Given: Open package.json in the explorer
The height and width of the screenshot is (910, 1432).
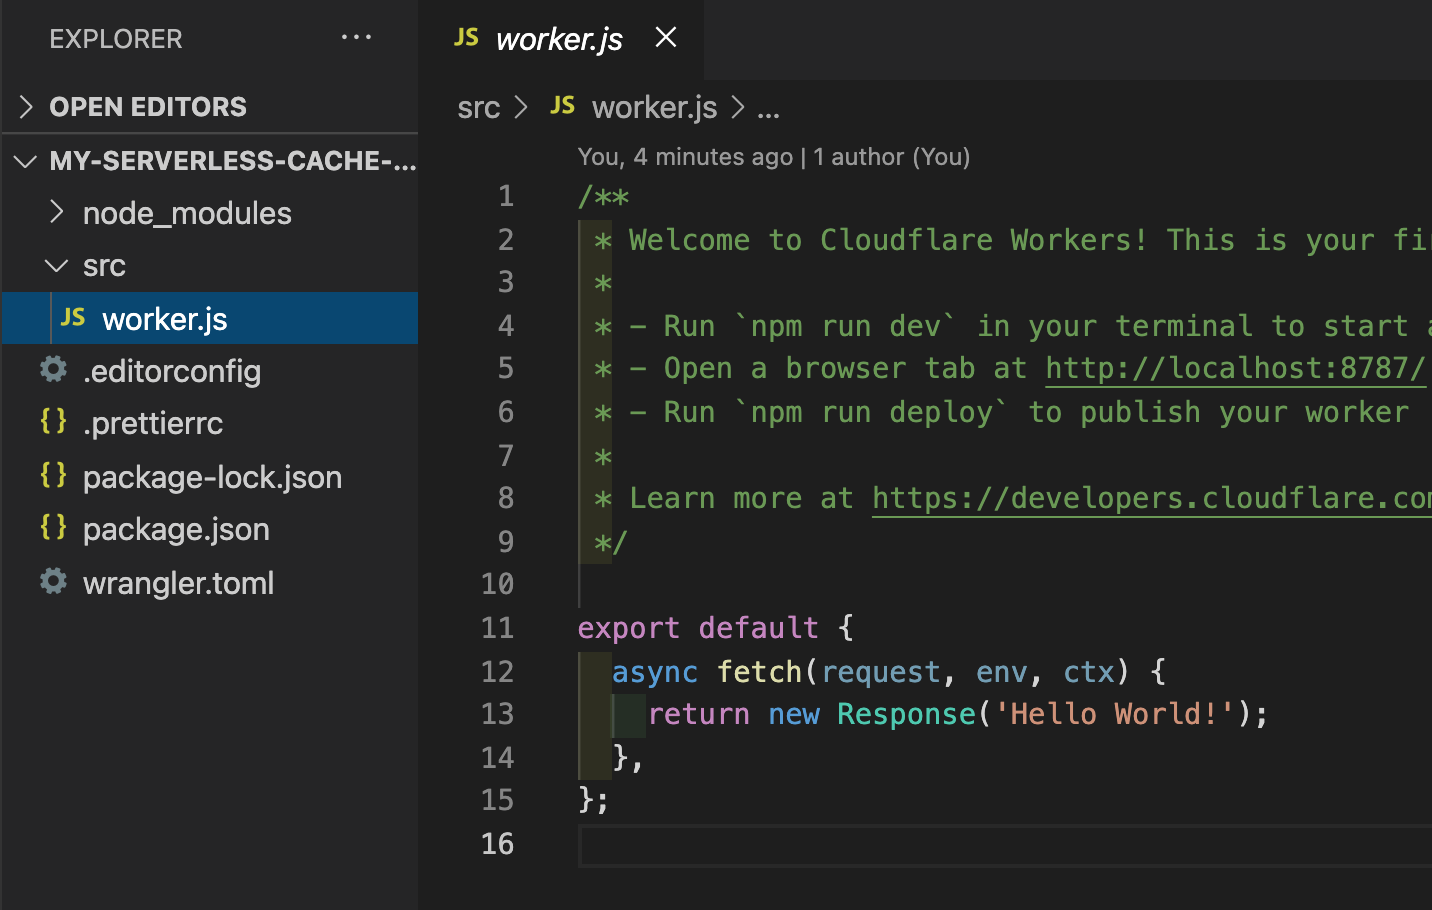Looking at the screenshot, I should point(176,529).
